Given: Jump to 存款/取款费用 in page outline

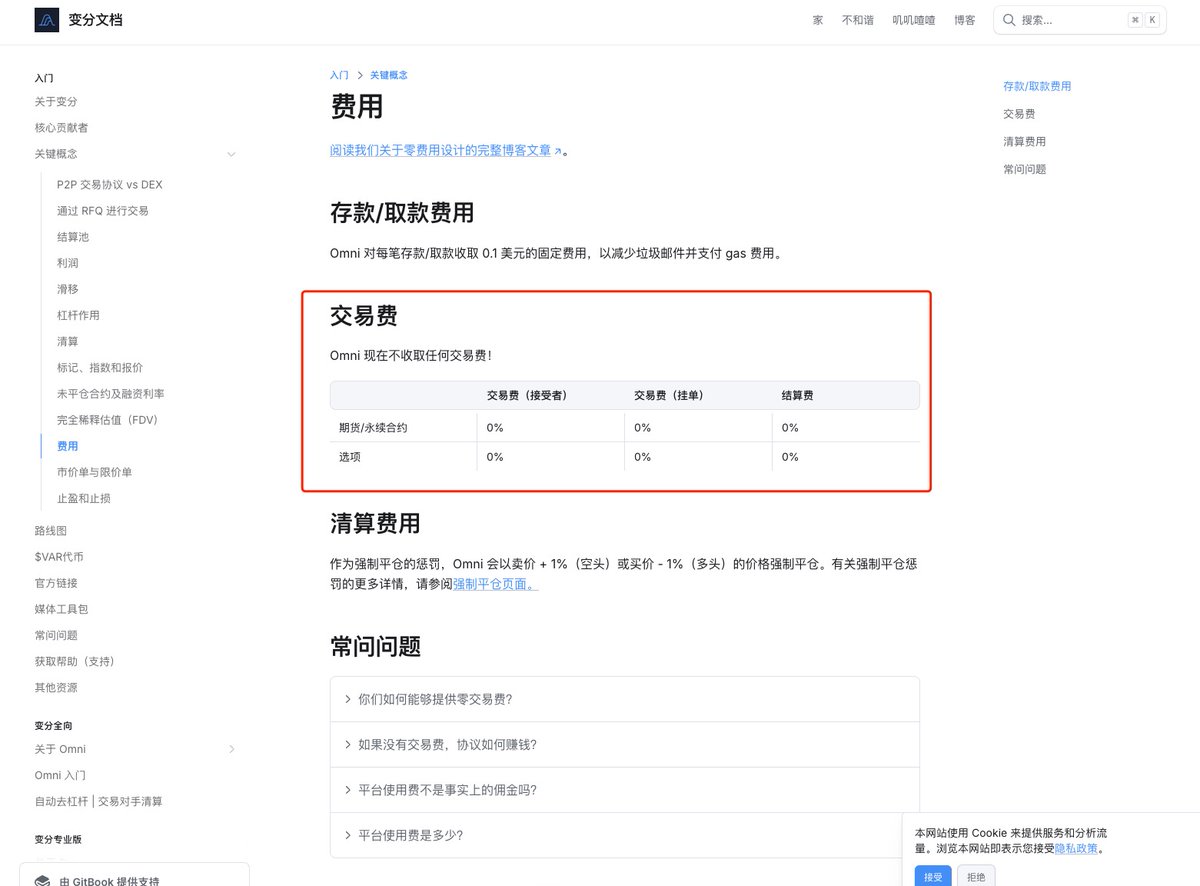Looking at the screenshot, I should 1037,86.
